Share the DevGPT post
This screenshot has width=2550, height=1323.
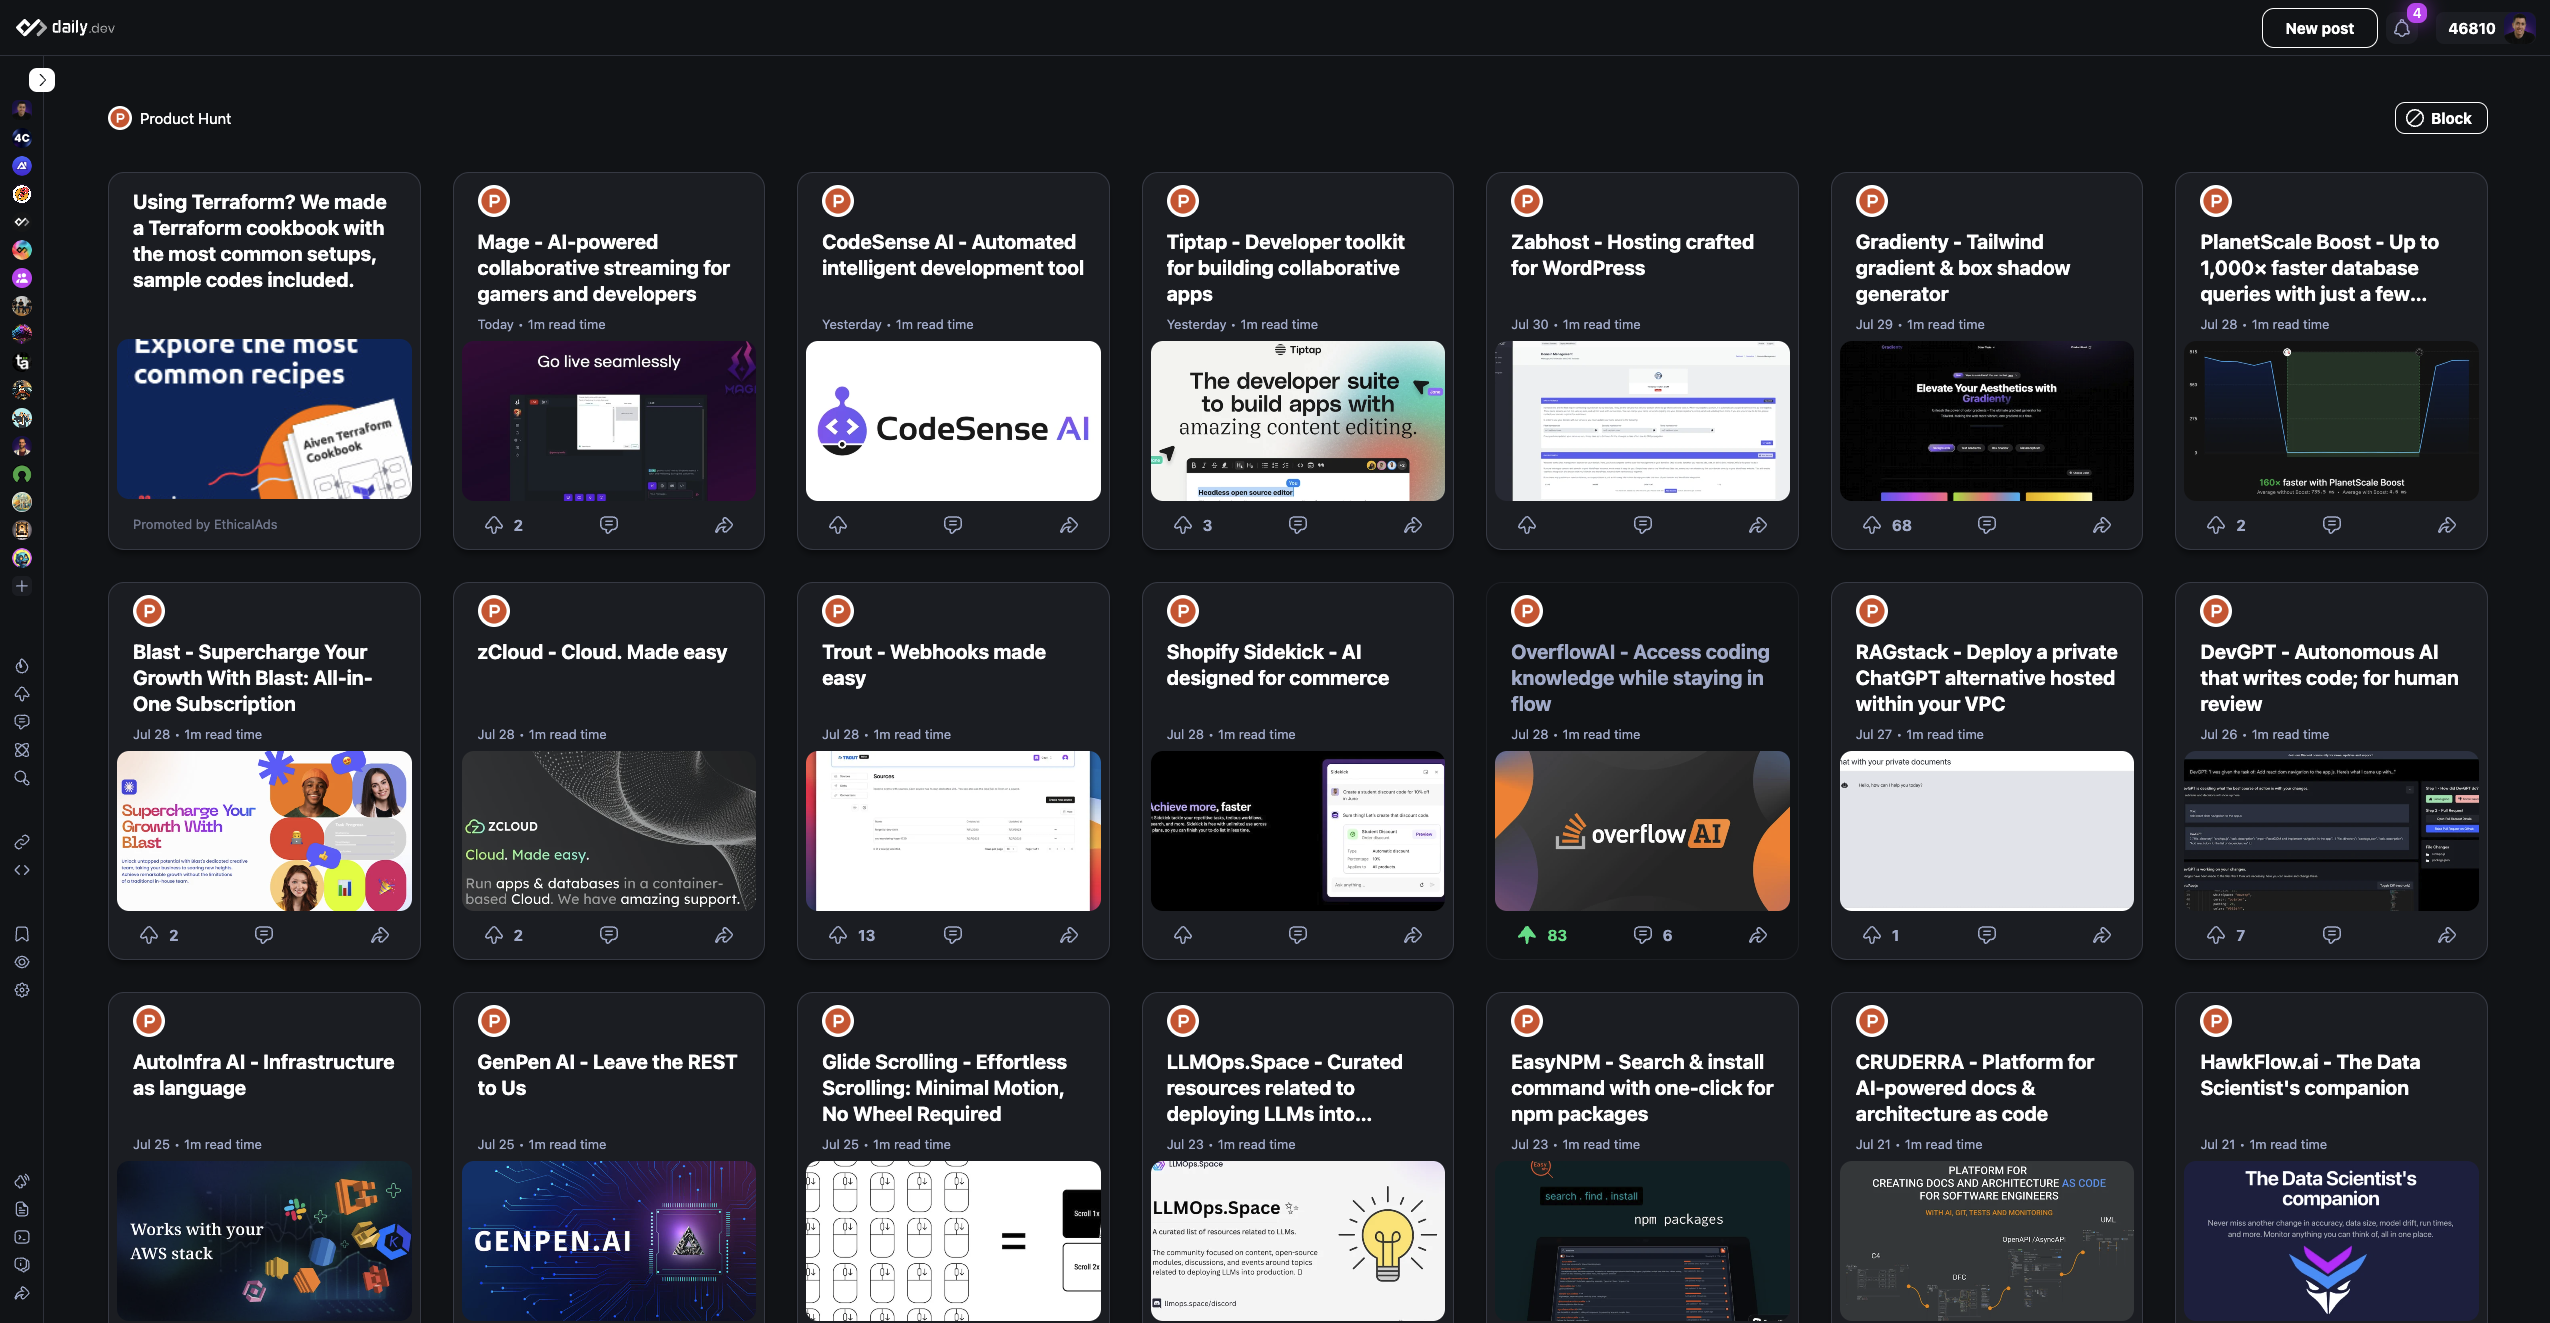tap(2447, 935)
